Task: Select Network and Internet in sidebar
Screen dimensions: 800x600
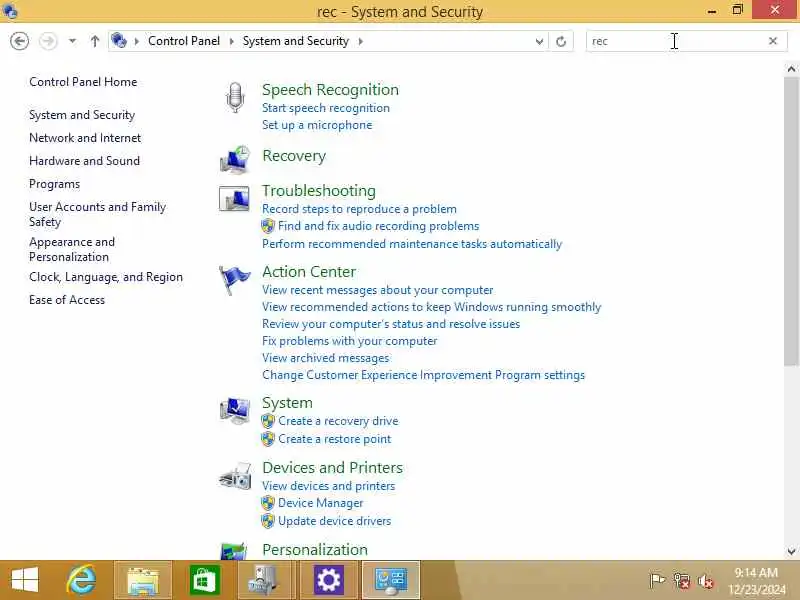Action: (85, 138)
